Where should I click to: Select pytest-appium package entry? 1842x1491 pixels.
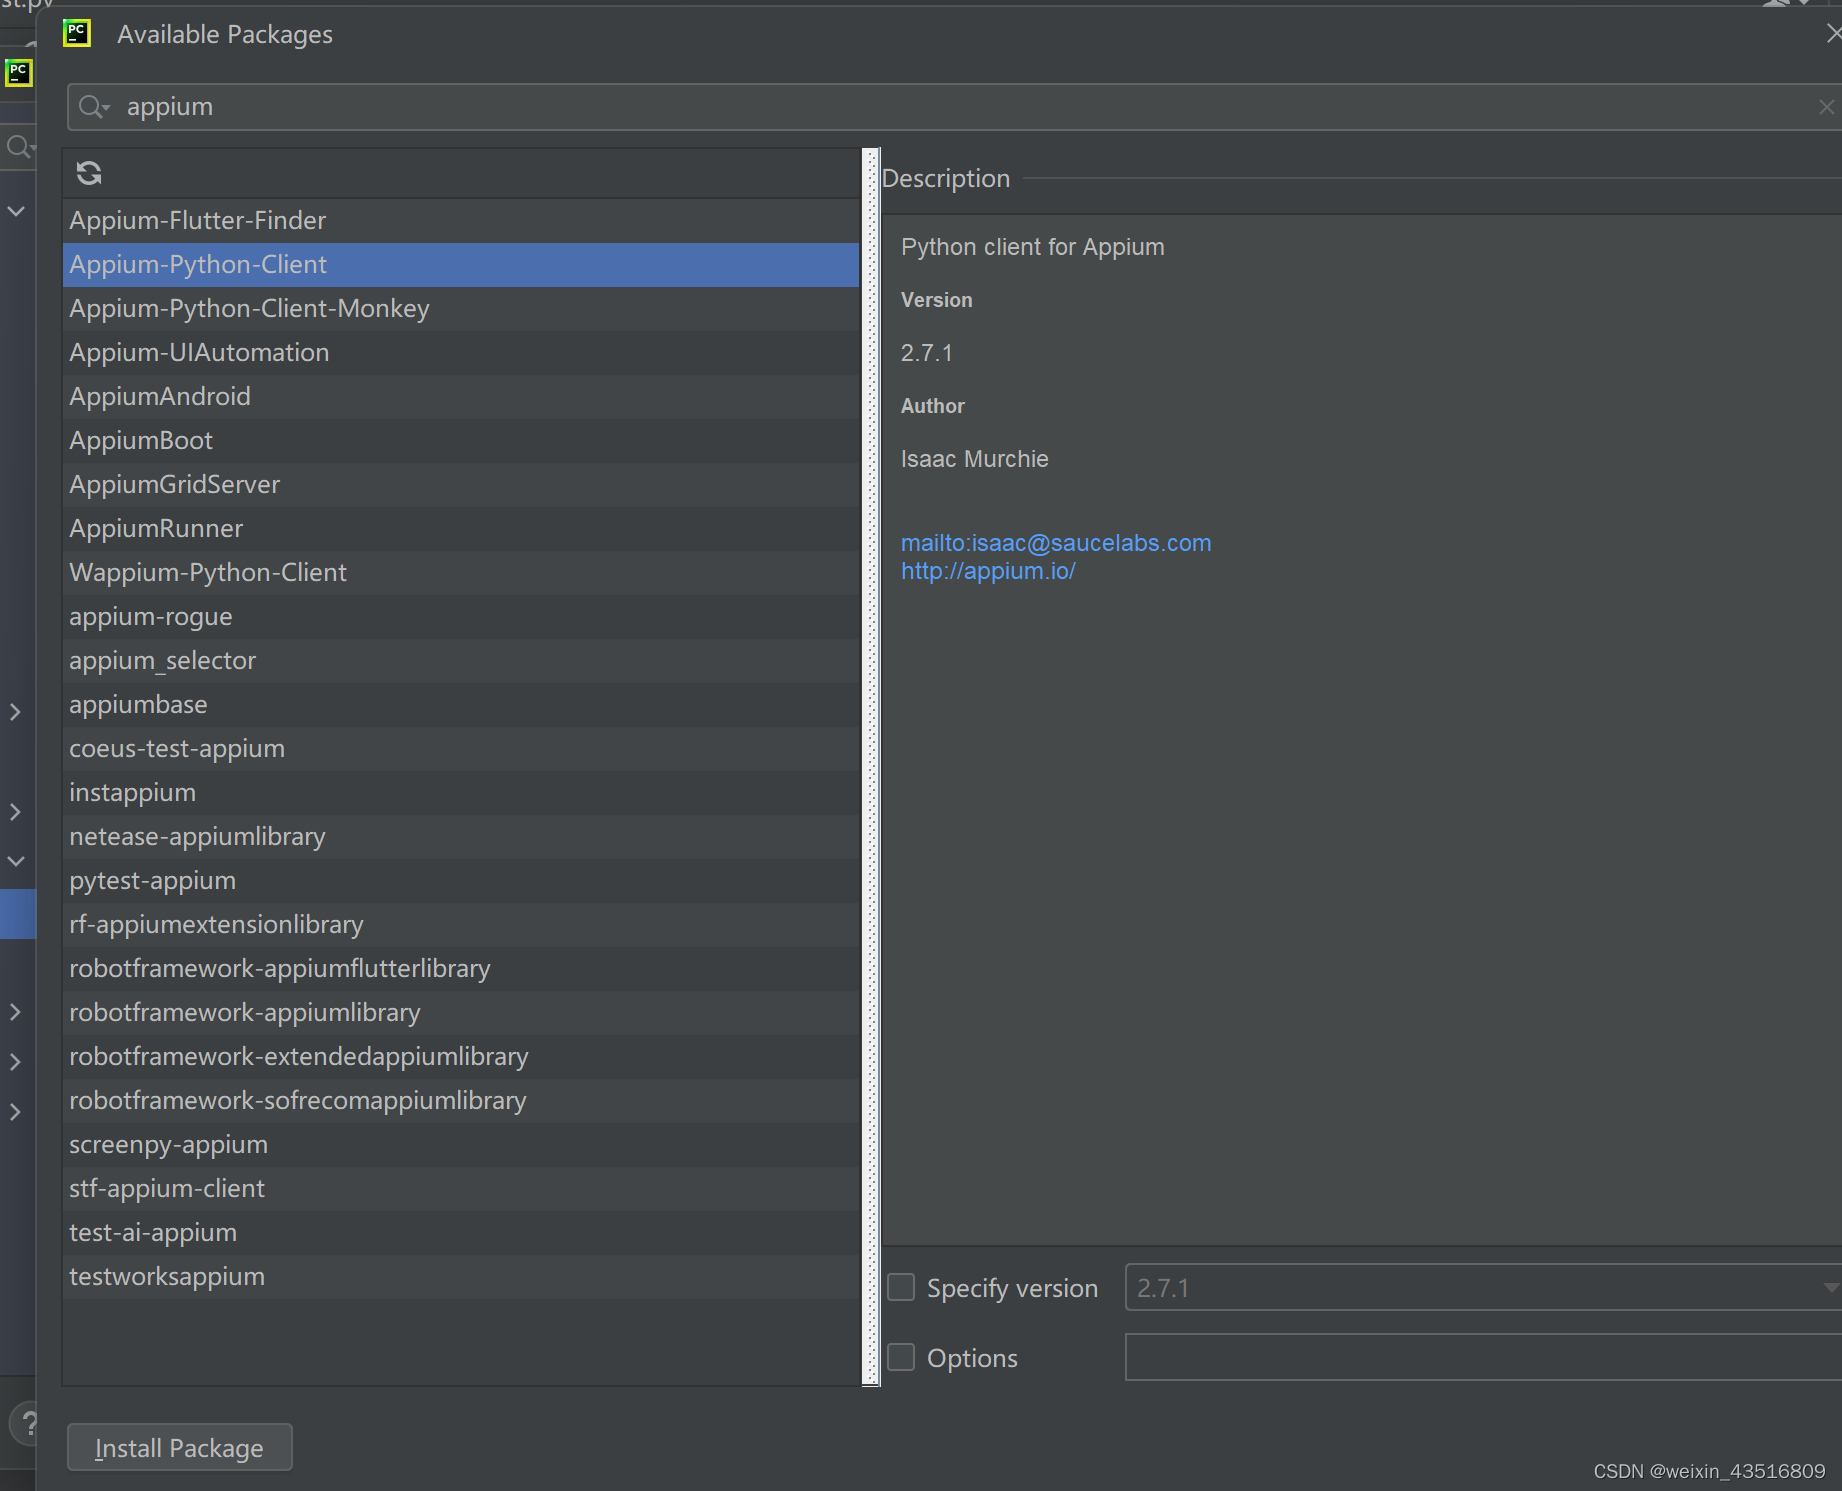(x=153, y=880)
